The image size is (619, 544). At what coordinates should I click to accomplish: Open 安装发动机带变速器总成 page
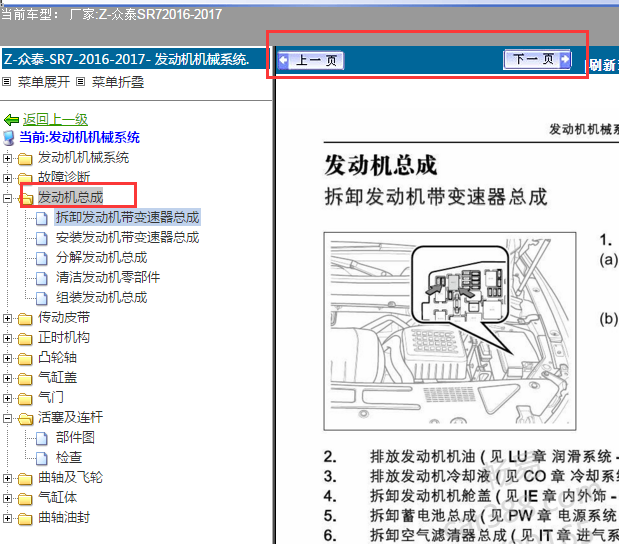point(128,237)
